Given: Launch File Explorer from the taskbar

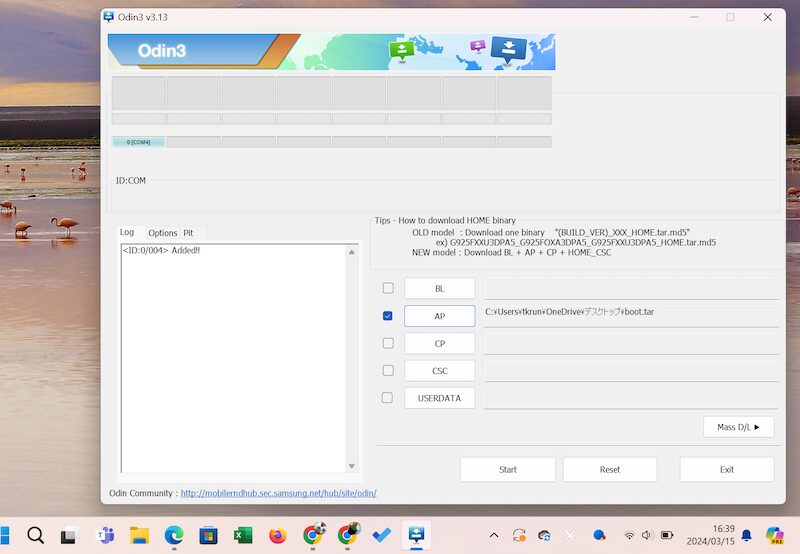Looking at the screenshot, I should pyautogui.click(x=139, y=535).
